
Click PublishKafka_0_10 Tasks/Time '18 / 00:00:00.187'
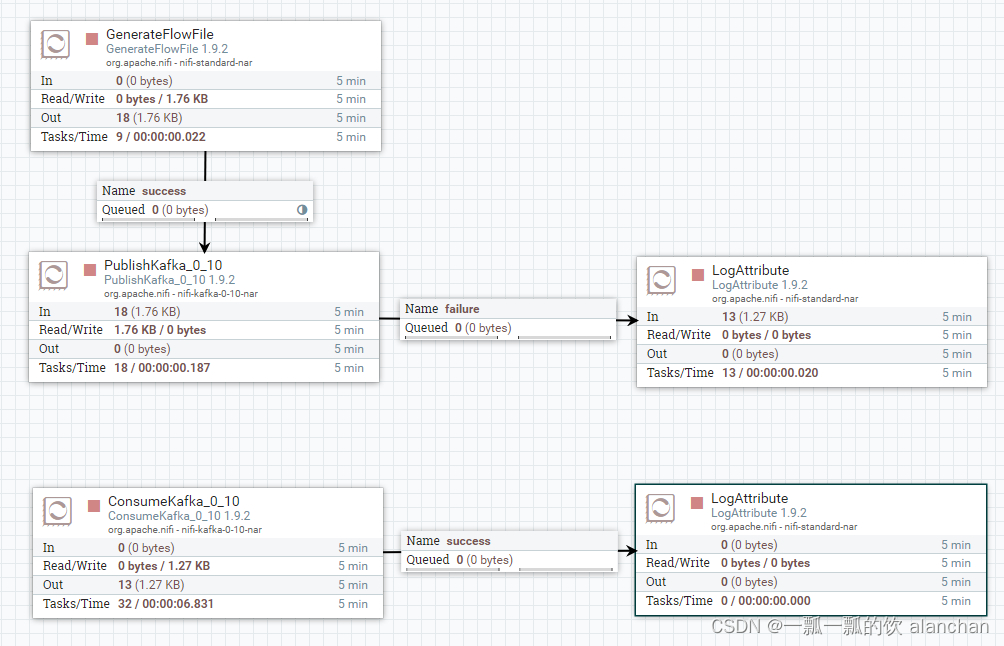coord(162,368)
